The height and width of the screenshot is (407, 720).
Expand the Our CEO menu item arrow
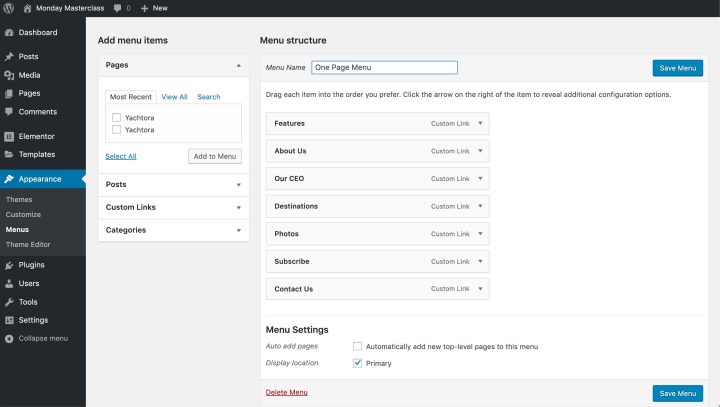tap(481, 179)
